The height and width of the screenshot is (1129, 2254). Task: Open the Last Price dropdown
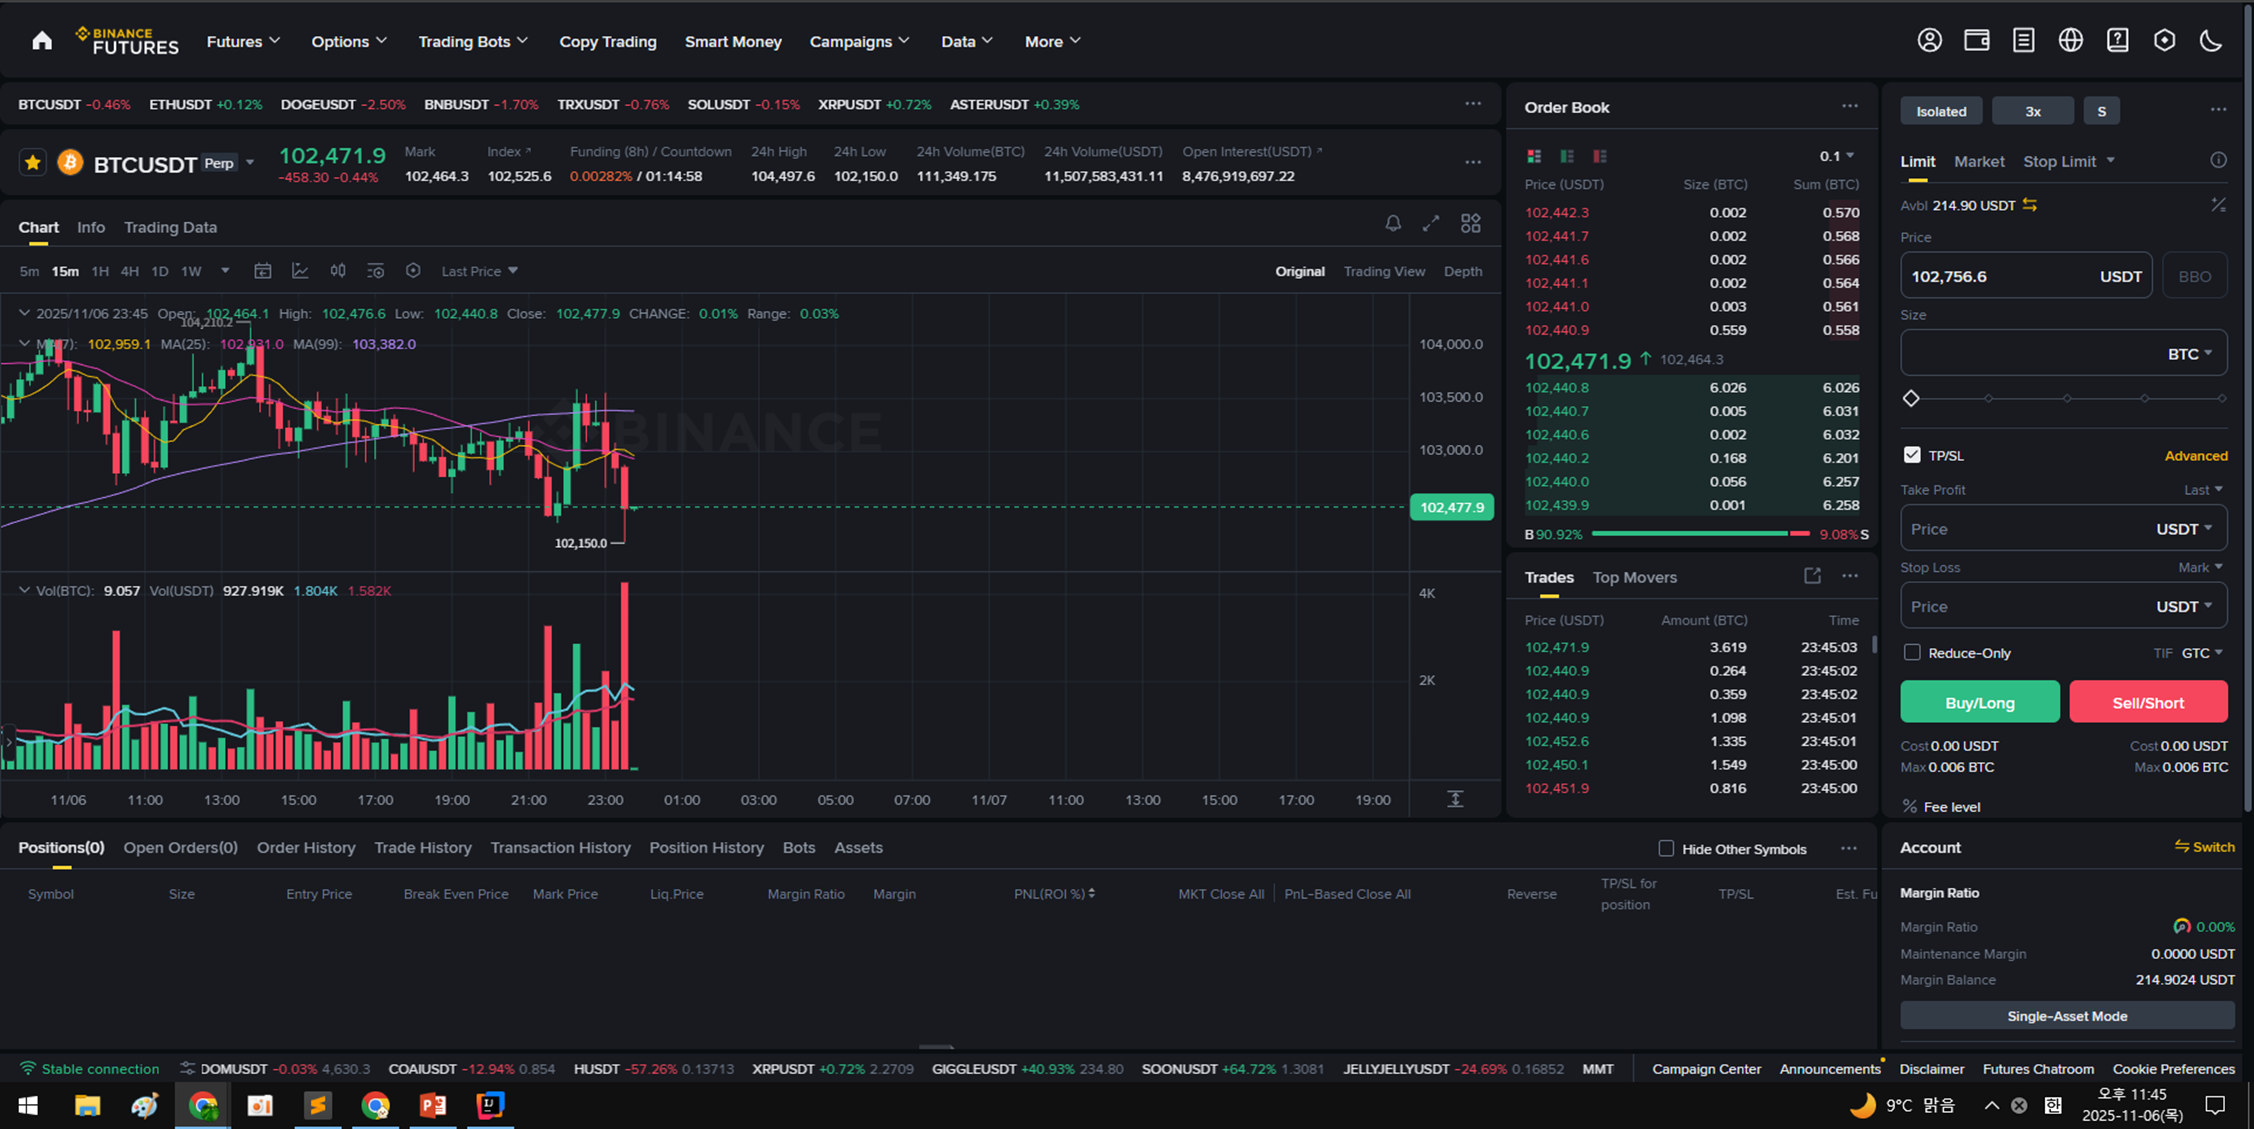click(x=480, y=271)
